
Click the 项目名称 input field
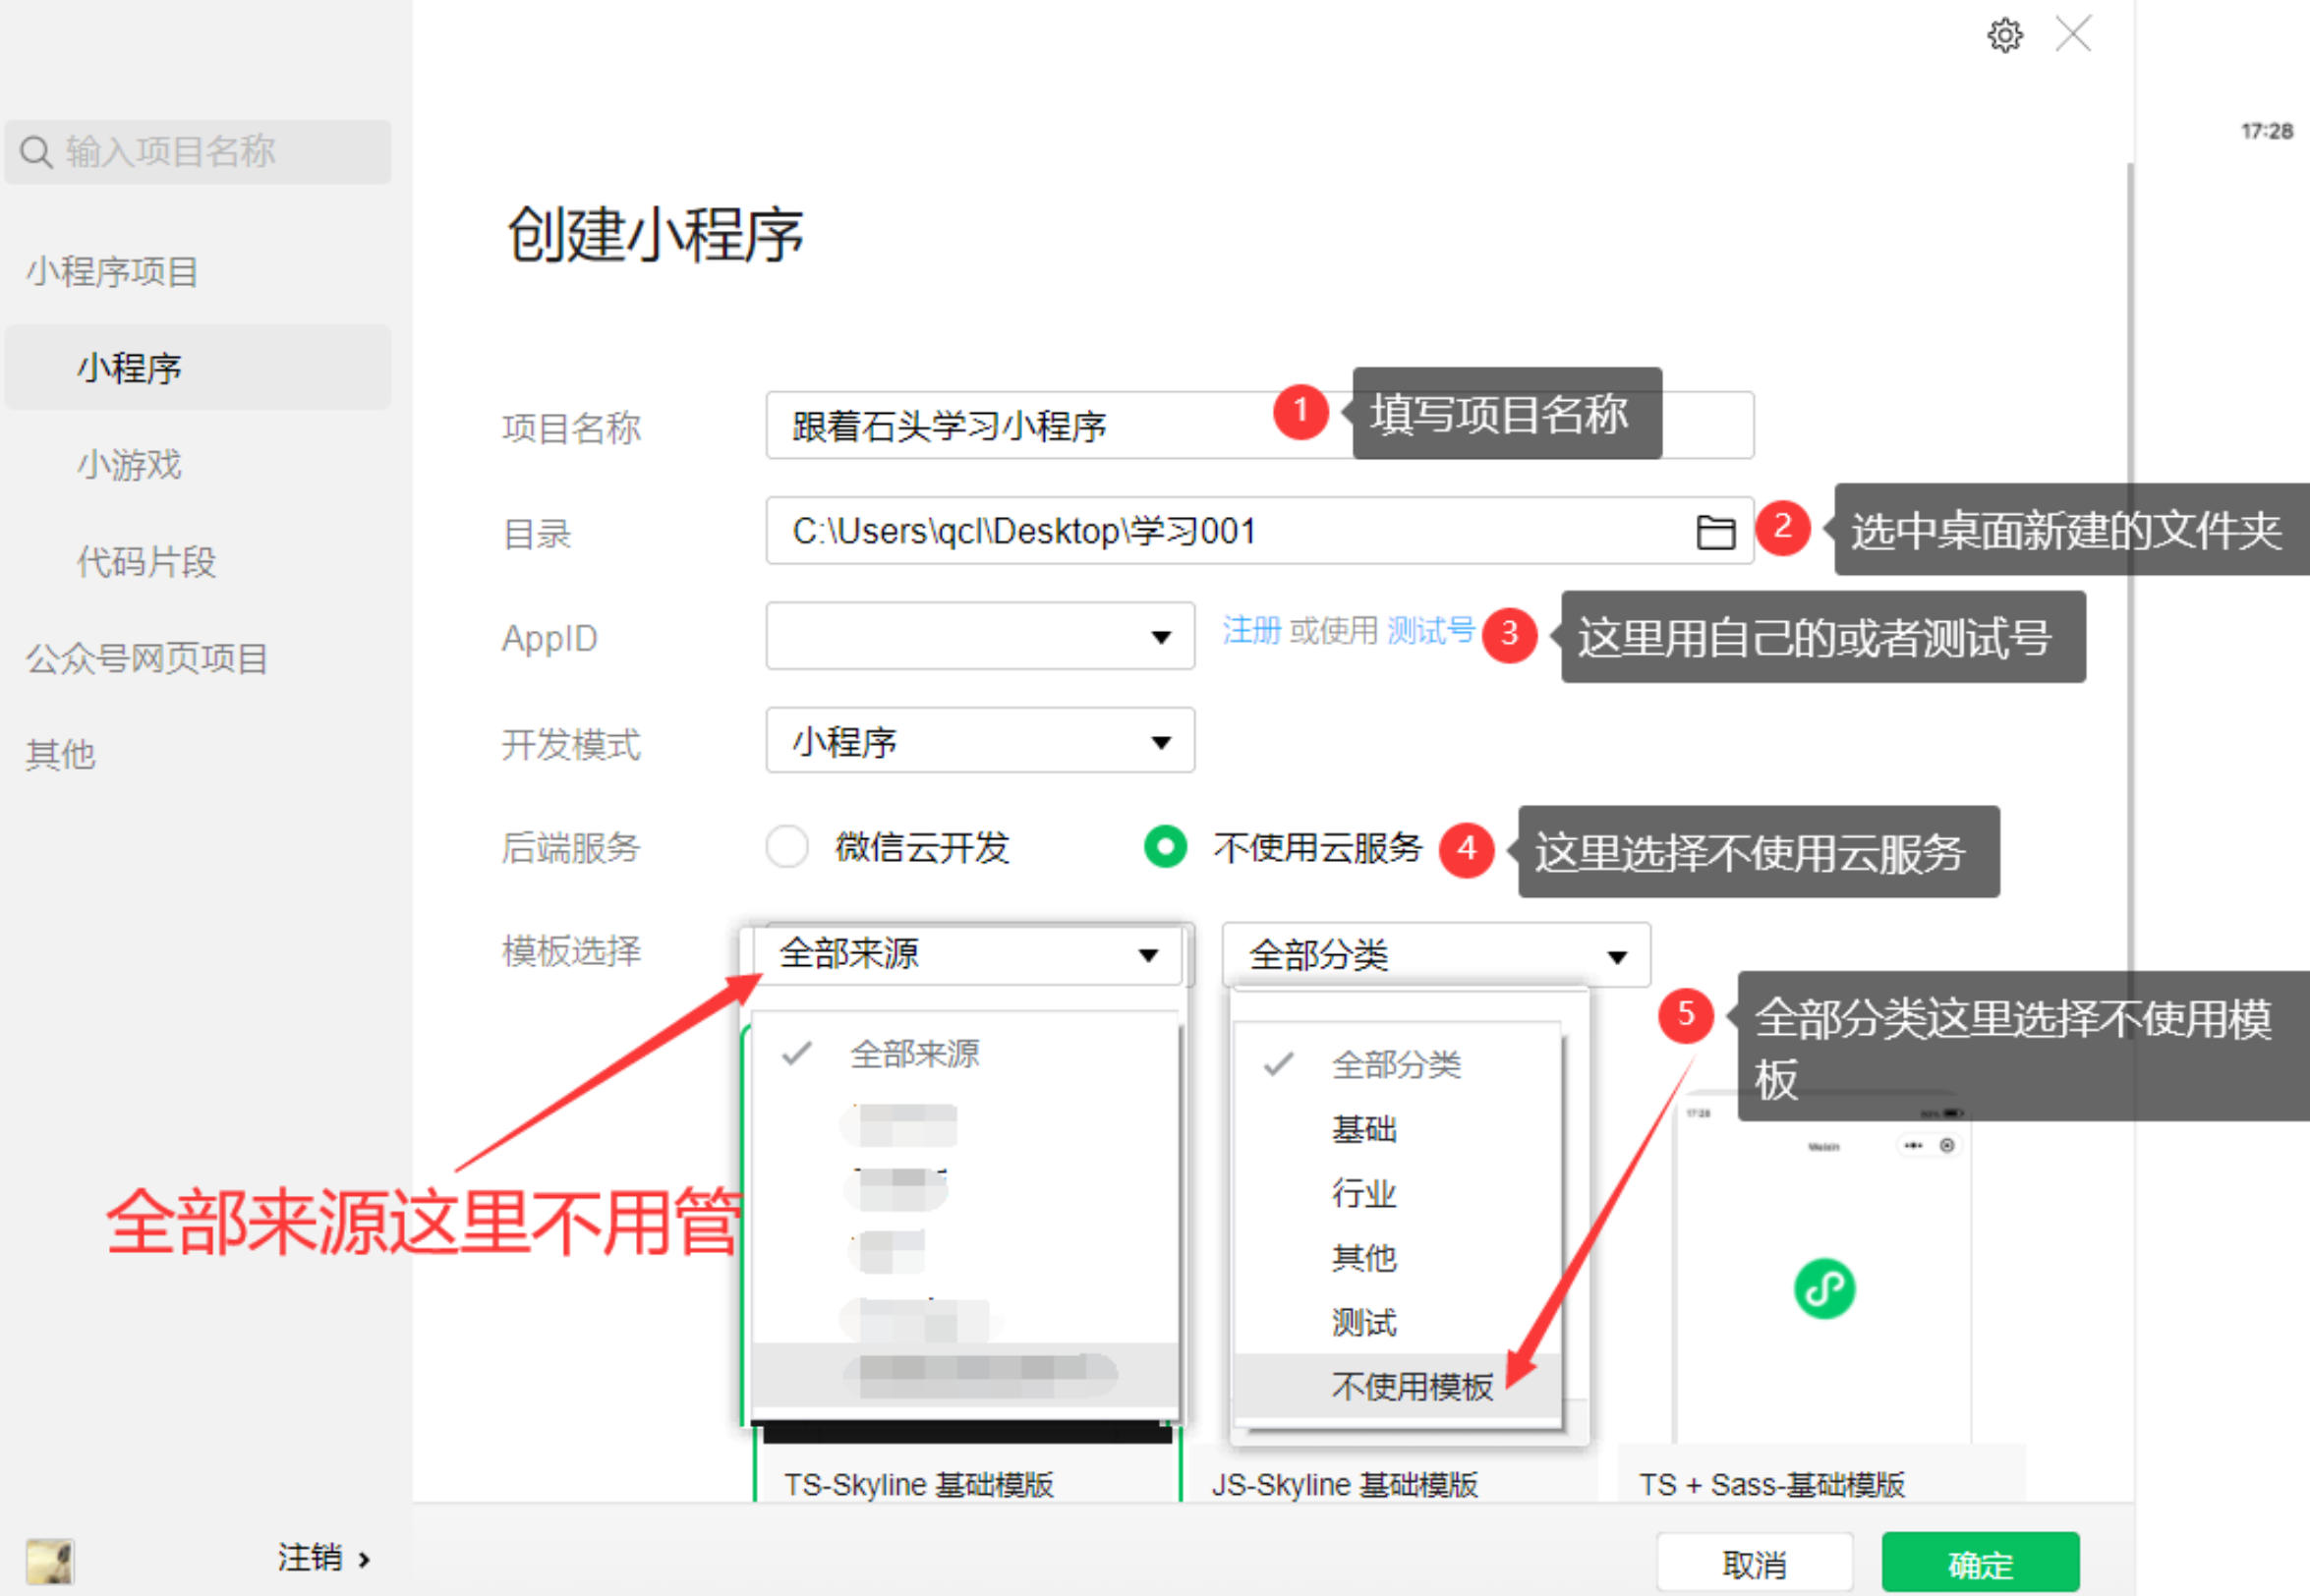coord(1260,425)
